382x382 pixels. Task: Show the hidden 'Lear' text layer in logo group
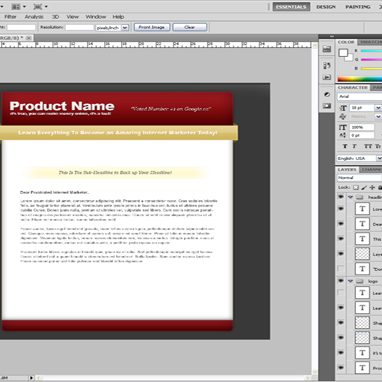point(341,292)
